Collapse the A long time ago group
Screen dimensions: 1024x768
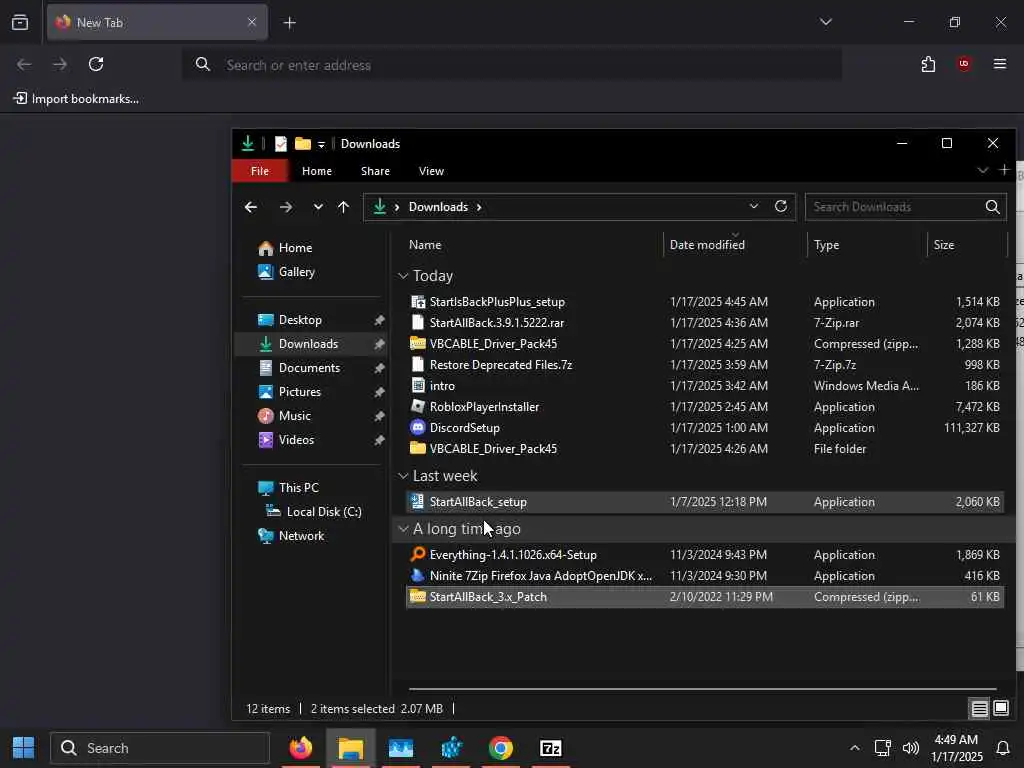[x=403, y=529]
